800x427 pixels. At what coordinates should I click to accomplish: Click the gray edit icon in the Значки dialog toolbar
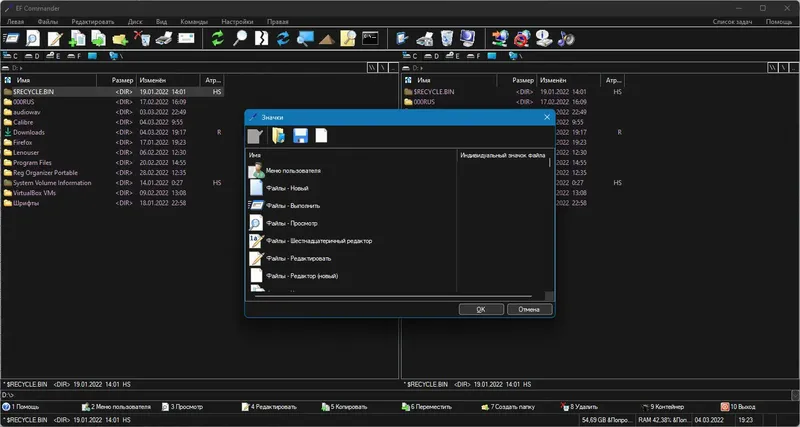point(255,136)
